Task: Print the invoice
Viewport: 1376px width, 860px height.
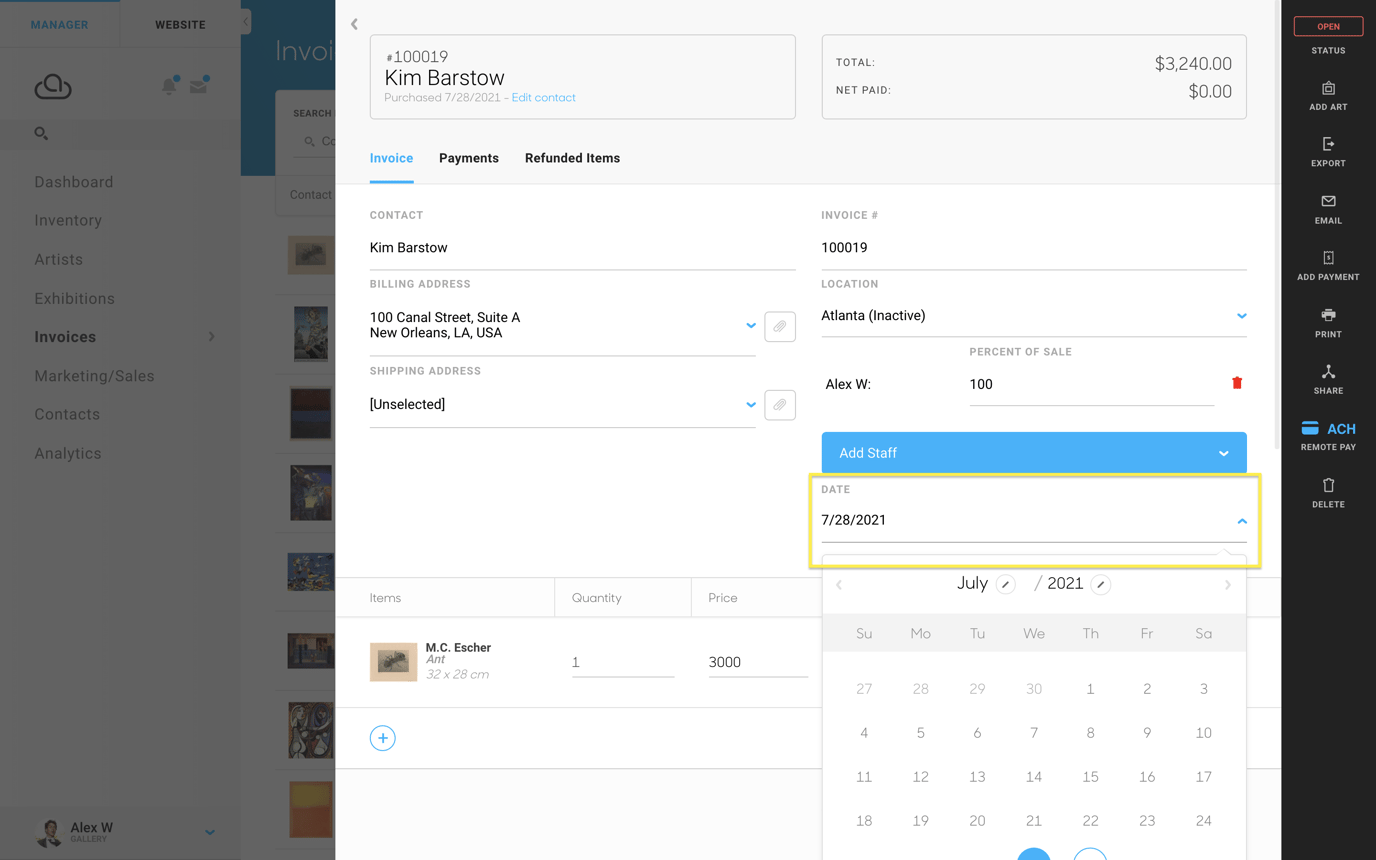Action: click(1328, 316)
